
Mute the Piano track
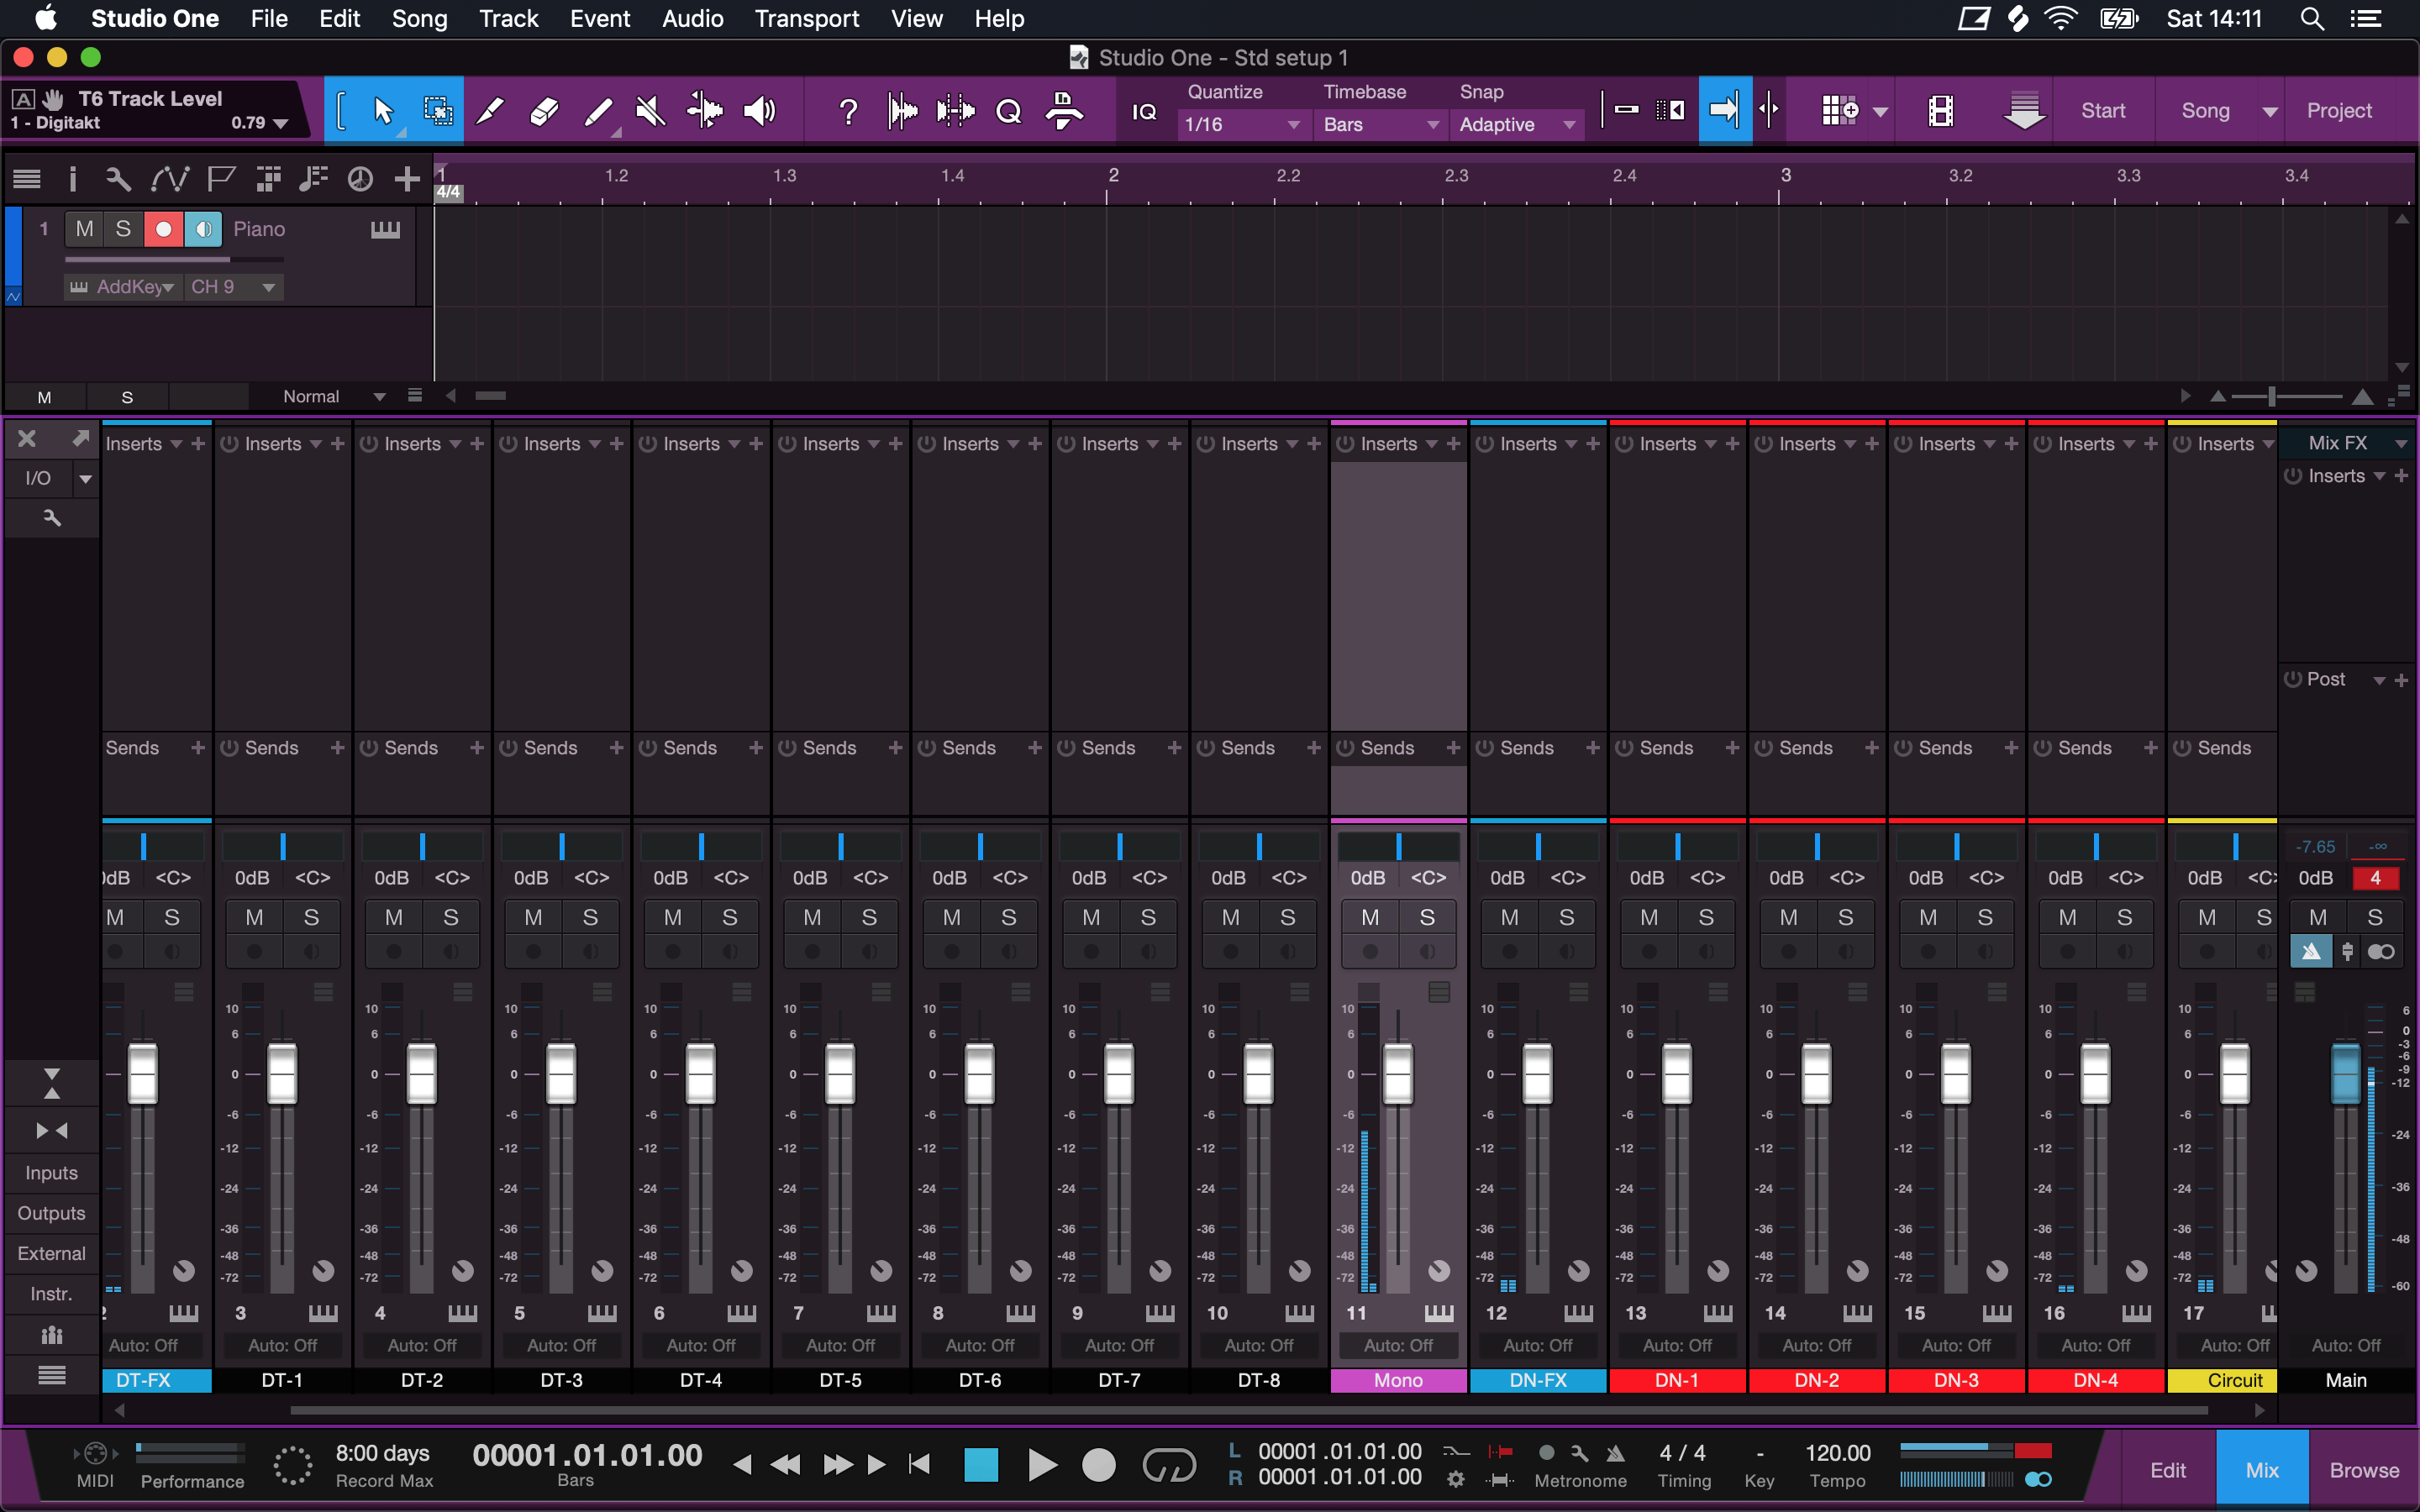(85, 229)
